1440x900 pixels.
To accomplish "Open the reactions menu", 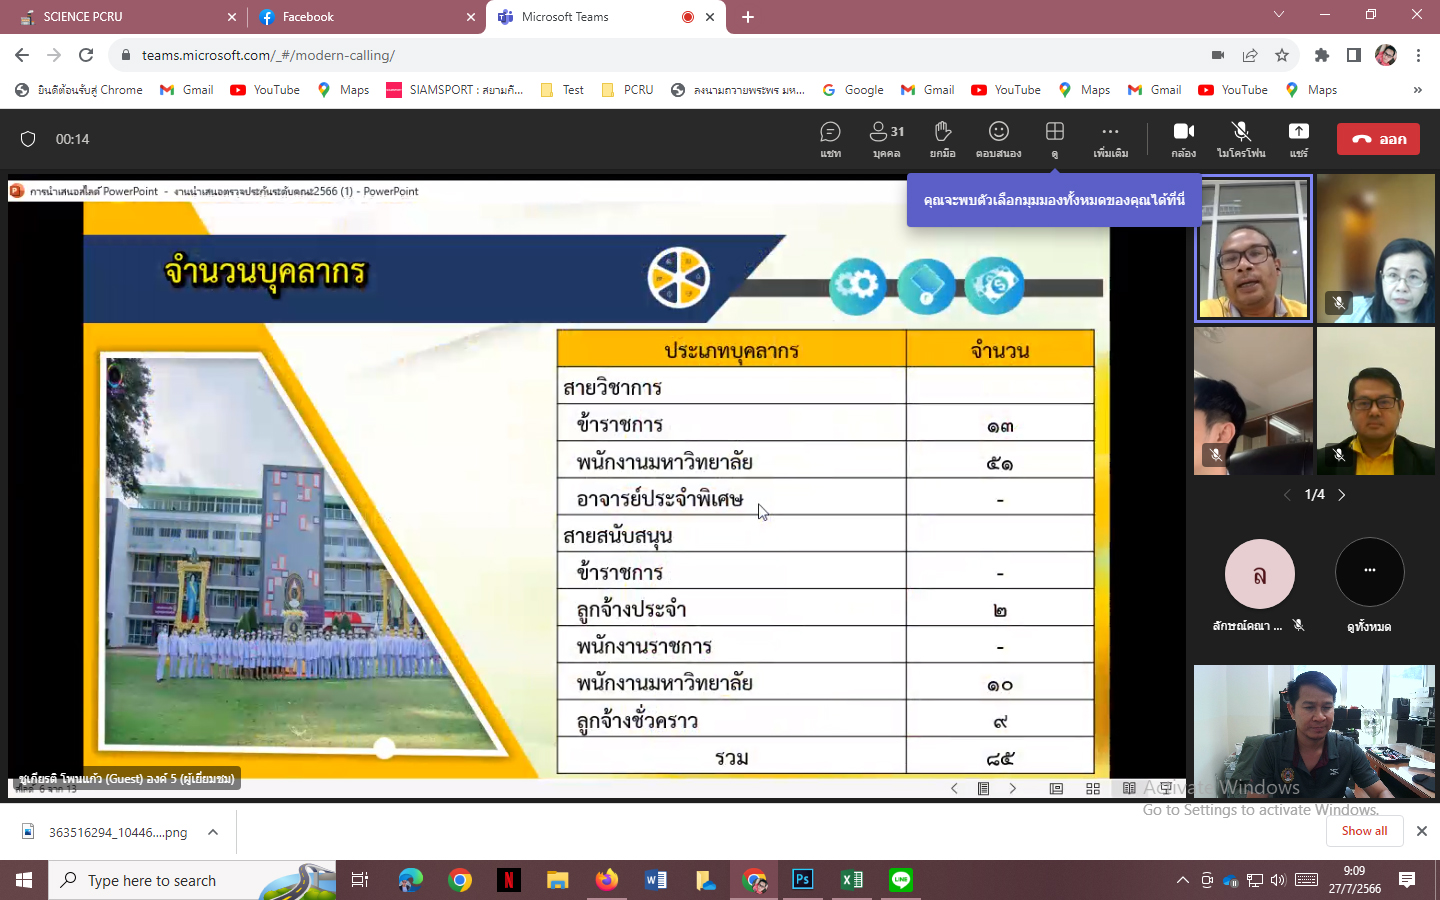I will (x=998, y=139).
